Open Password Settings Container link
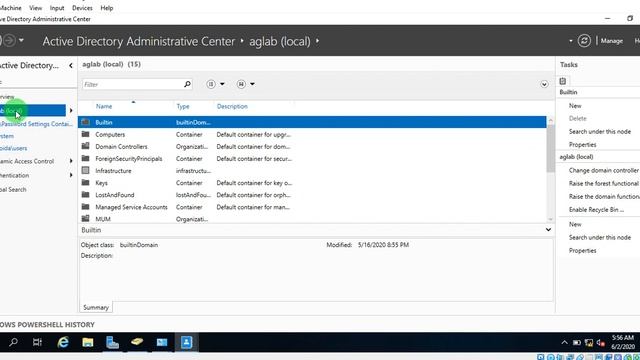 click(x=36, y=124)
